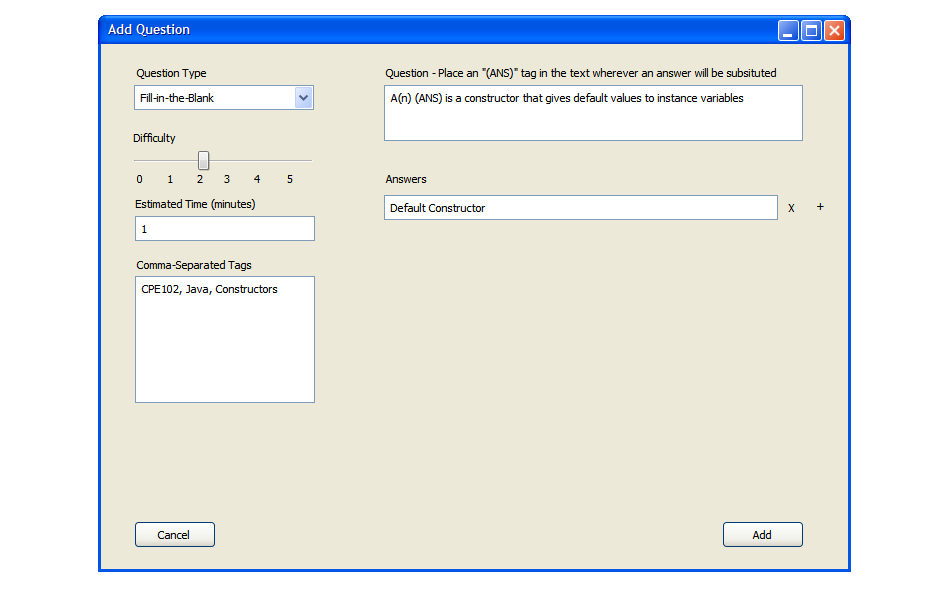Set Difficulty slider to 4
Screen dimensions: 934x594
point(257,160)
